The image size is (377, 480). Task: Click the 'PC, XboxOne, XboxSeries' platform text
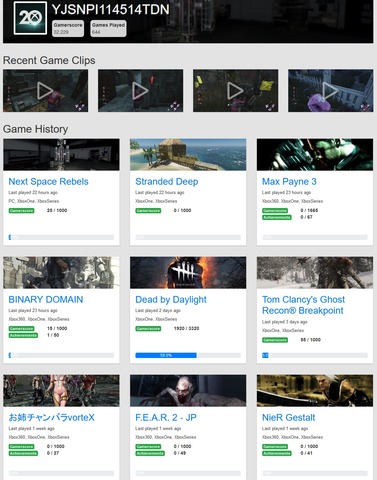tap(34, 201)
